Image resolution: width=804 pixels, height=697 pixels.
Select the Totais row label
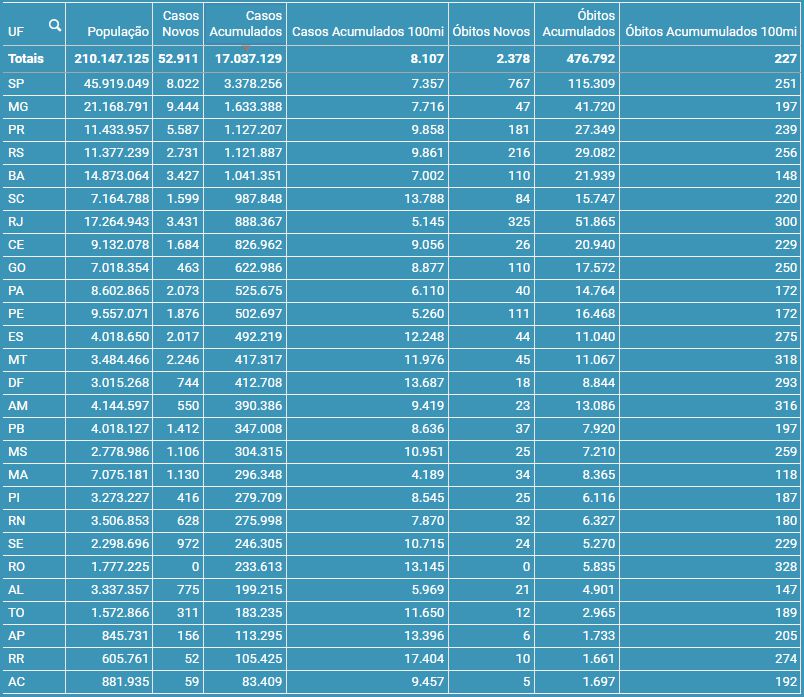click(26, 60)
